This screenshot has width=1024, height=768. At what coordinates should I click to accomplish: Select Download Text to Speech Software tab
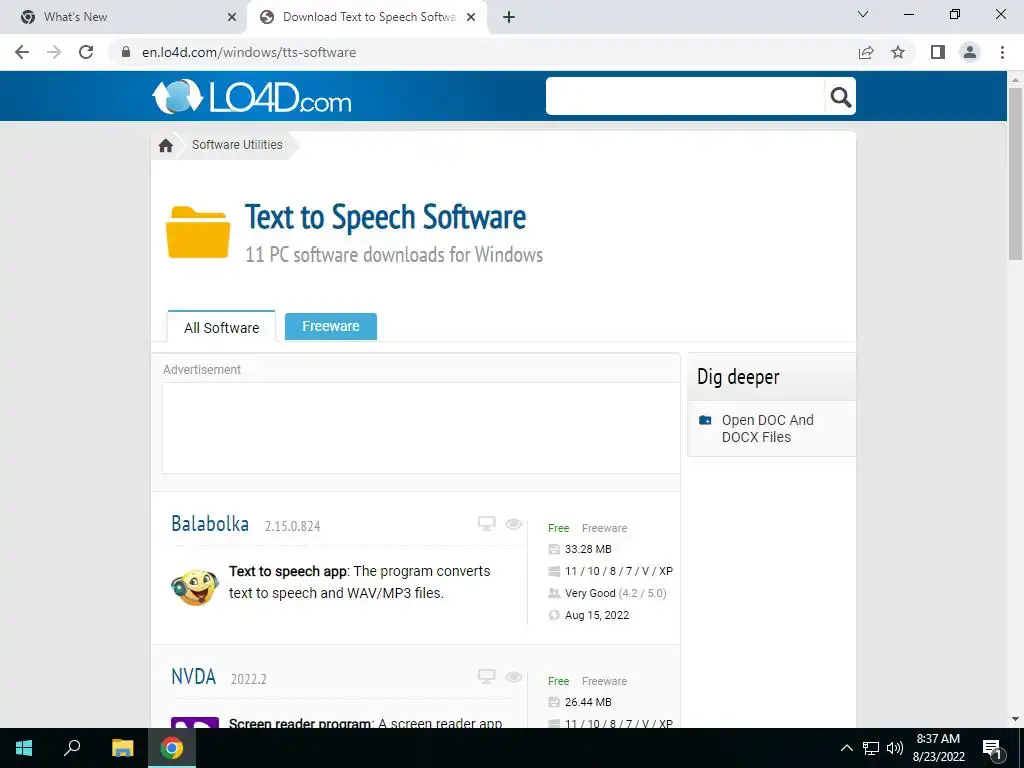coord(369,17)
